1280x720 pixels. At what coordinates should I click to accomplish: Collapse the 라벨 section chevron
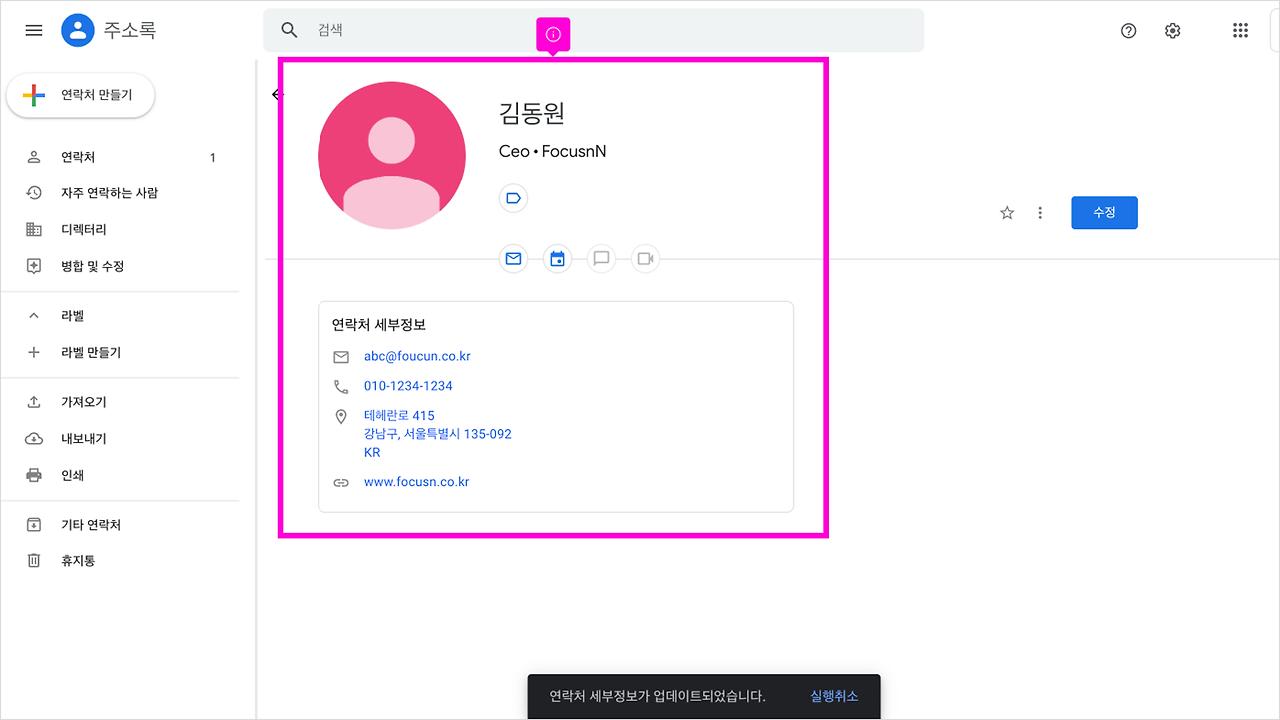[33, 314]
